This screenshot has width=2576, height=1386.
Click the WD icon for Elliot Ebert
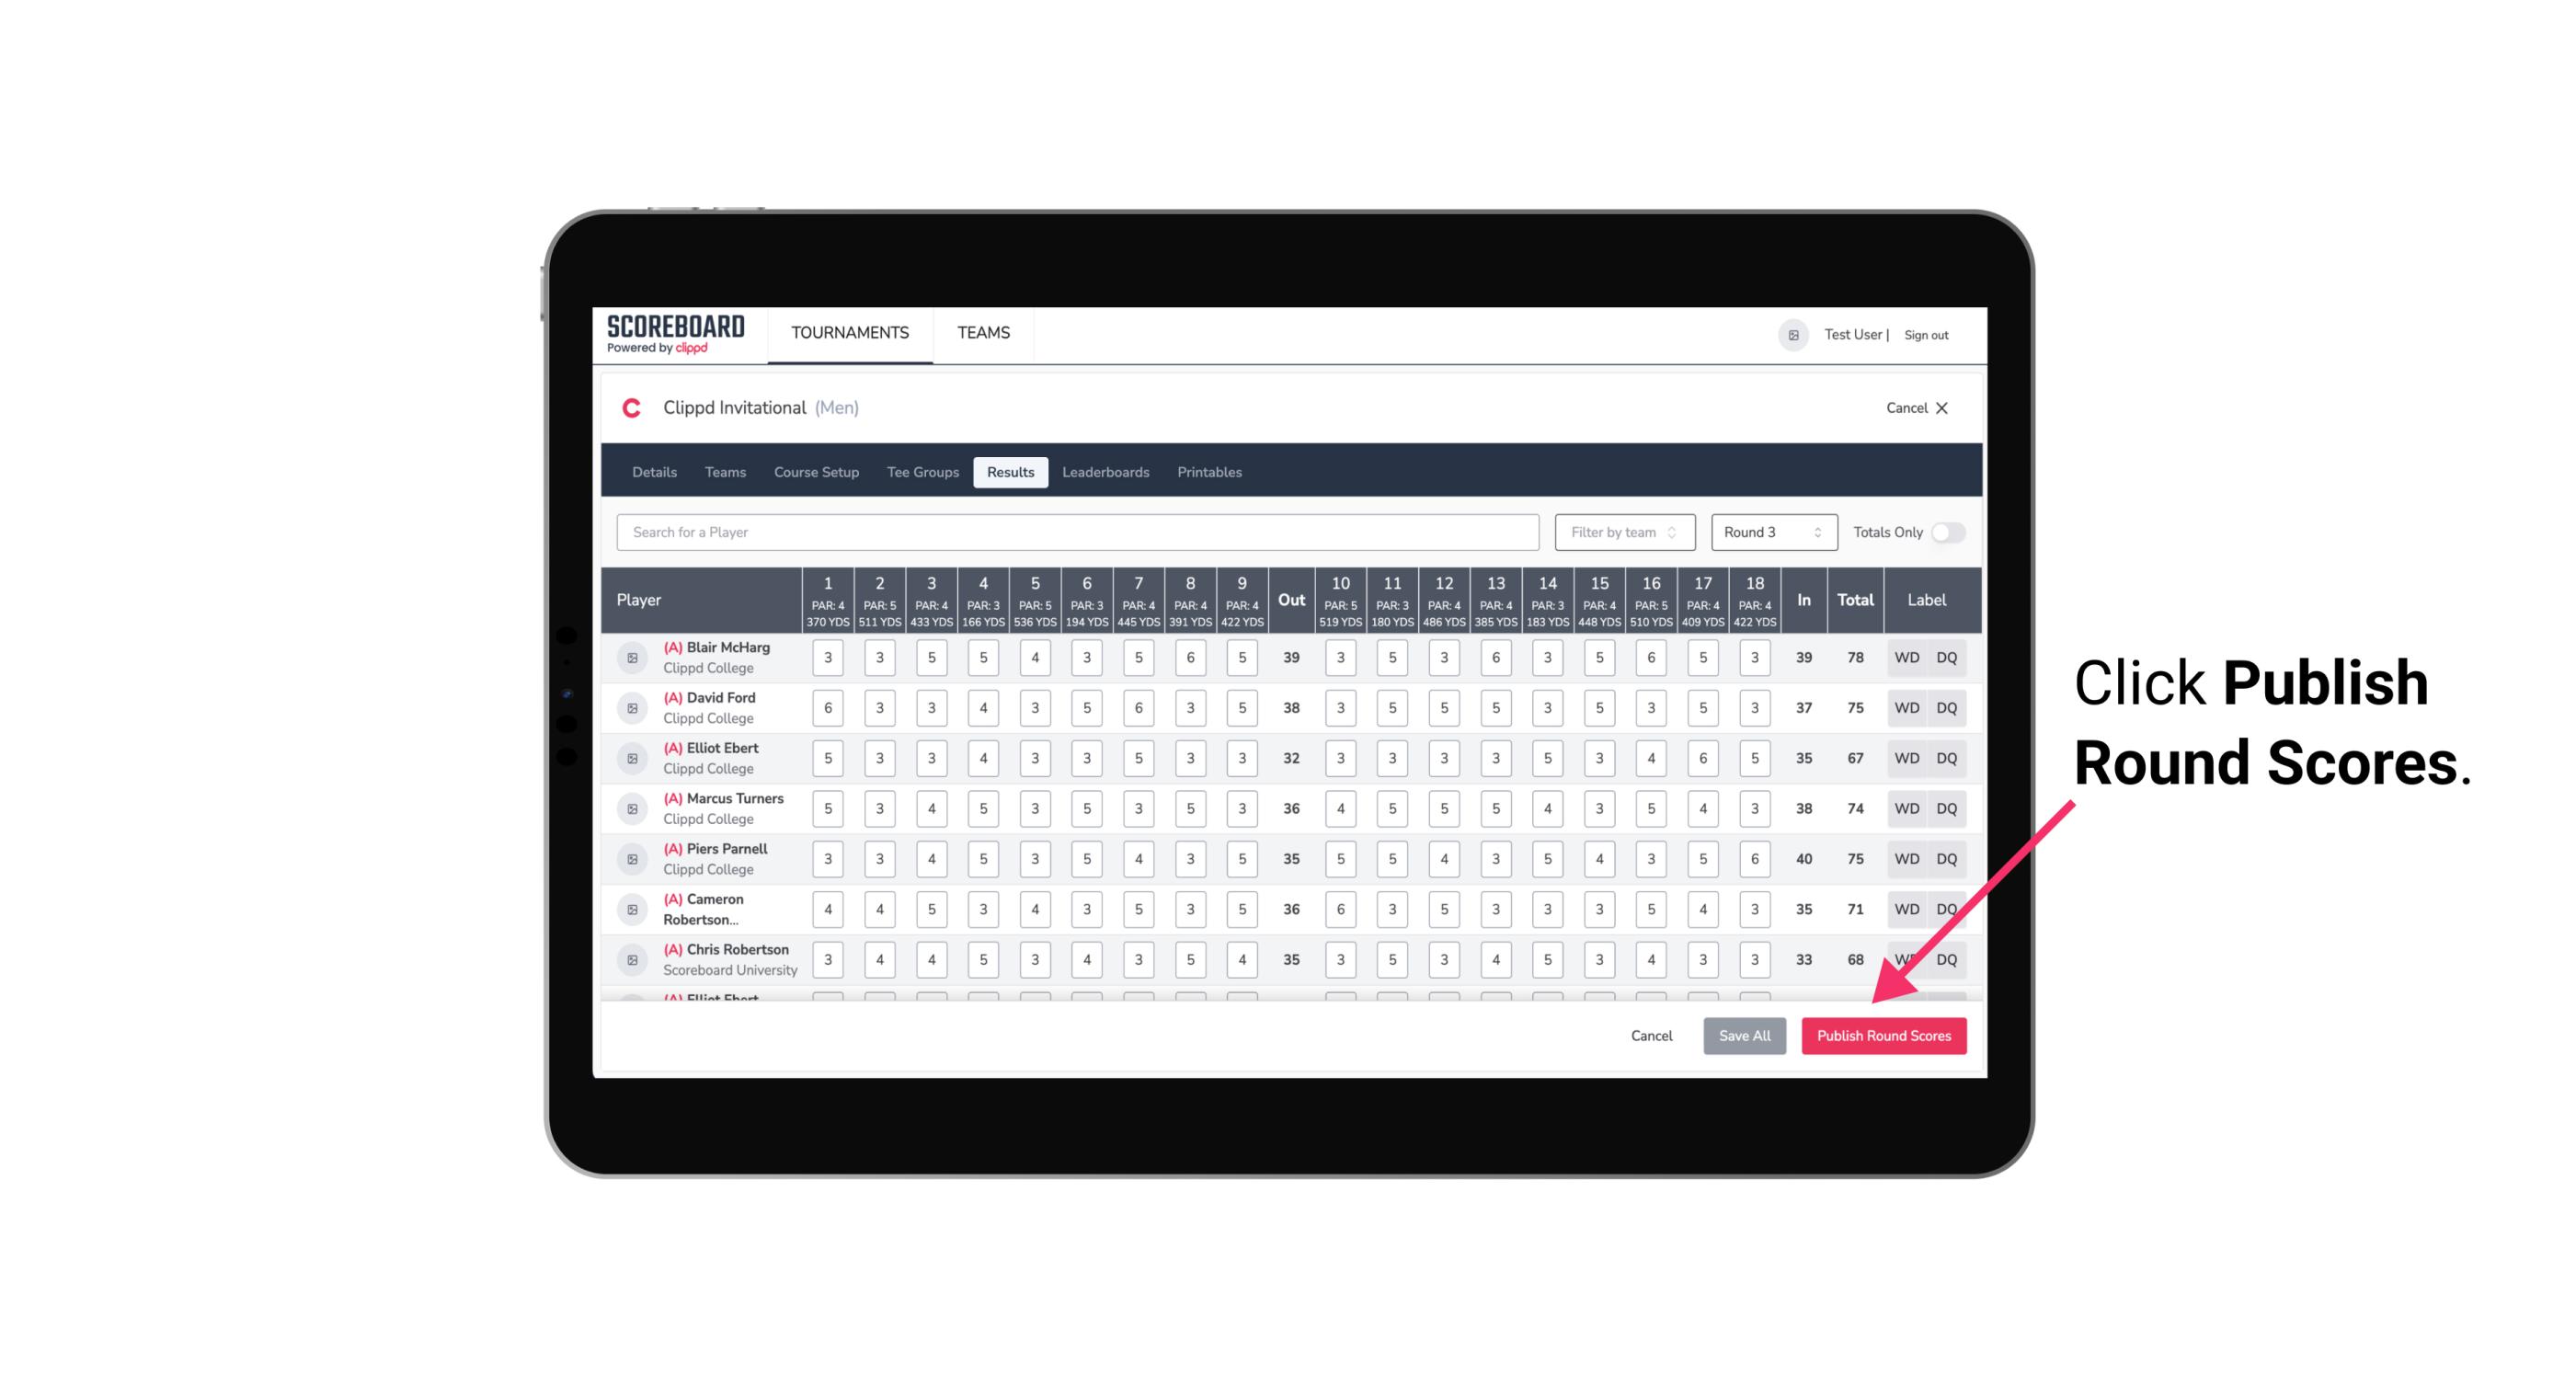1907,758
